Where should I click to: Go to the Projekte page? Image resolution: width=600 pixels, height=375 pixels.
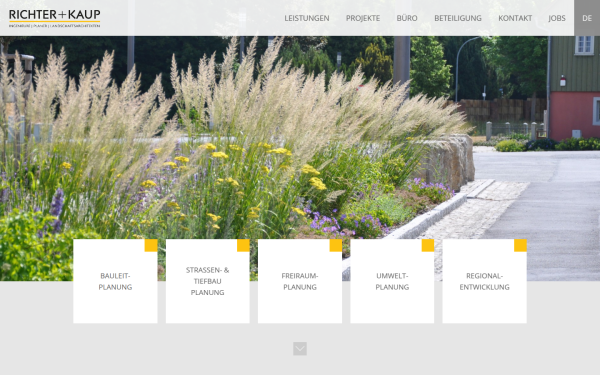(363, 18)
